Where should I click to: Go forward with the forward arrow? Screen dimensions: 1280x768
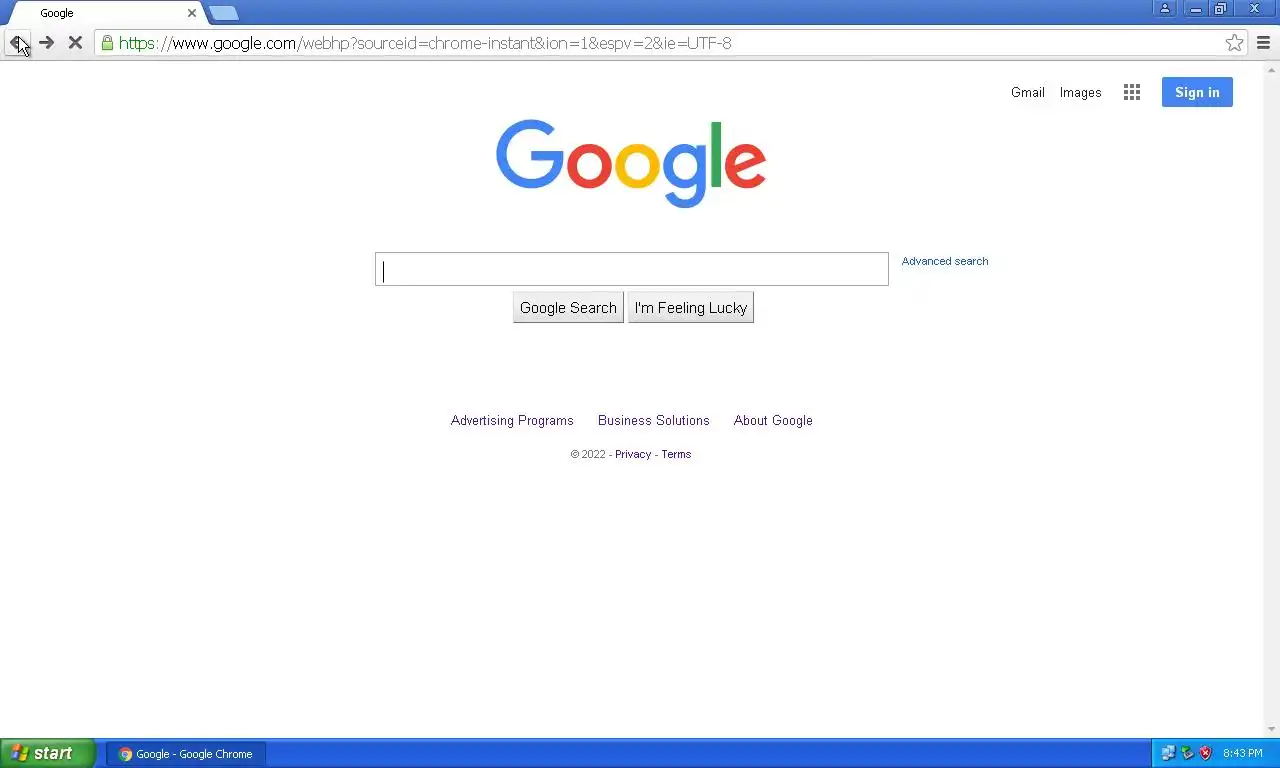pyautogui.click(x=46, y=43)
